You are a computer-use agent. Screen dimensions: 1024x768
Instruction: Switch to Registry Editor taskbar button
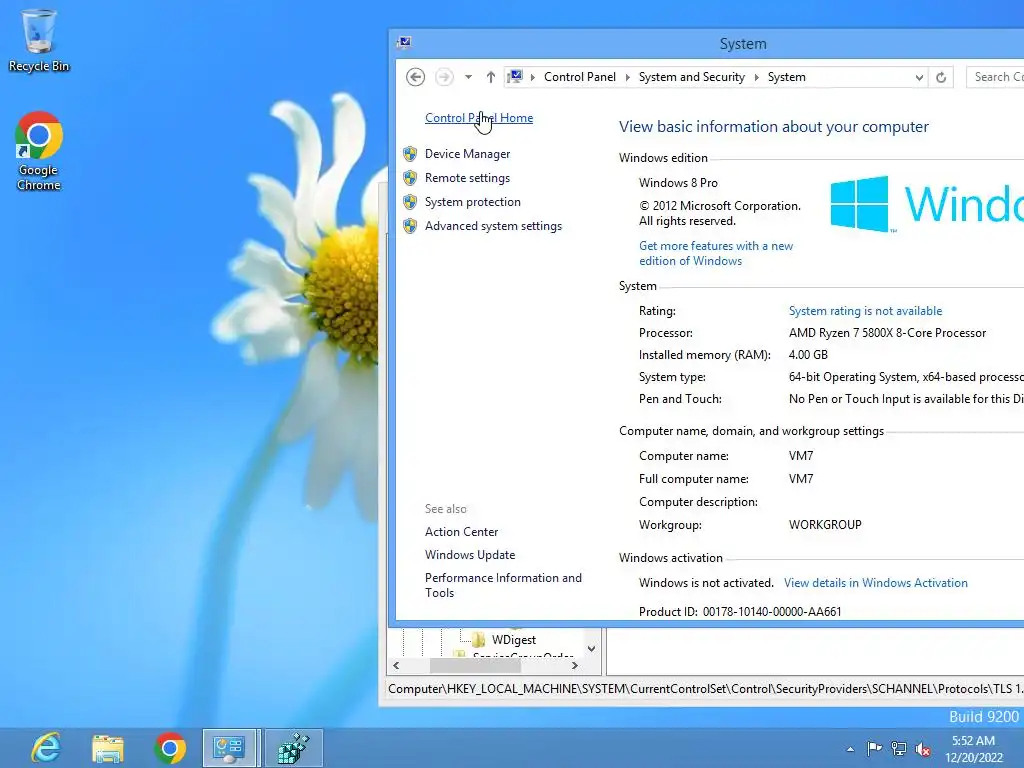click(293, 748)
